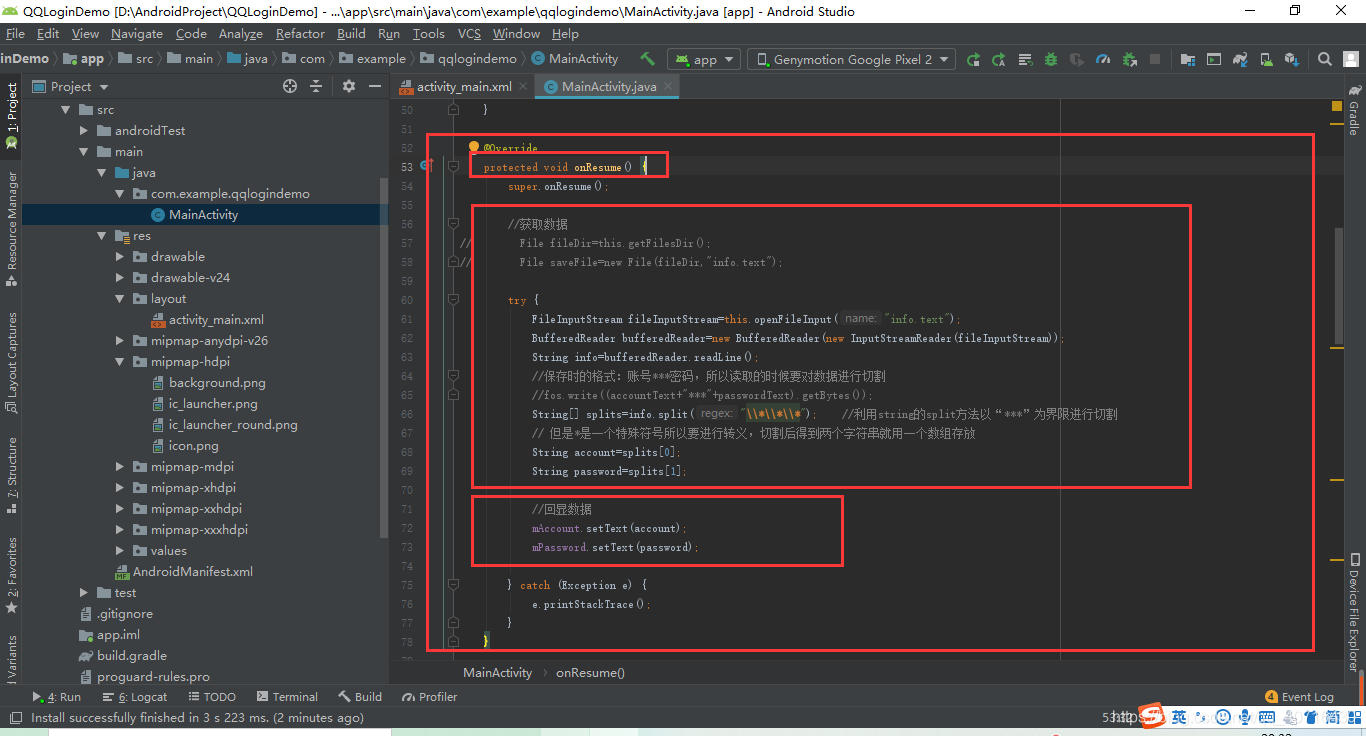Open Project panel gear settings
The width and height of the screenshot is (1366, 736).
click(x=349, y=86)
